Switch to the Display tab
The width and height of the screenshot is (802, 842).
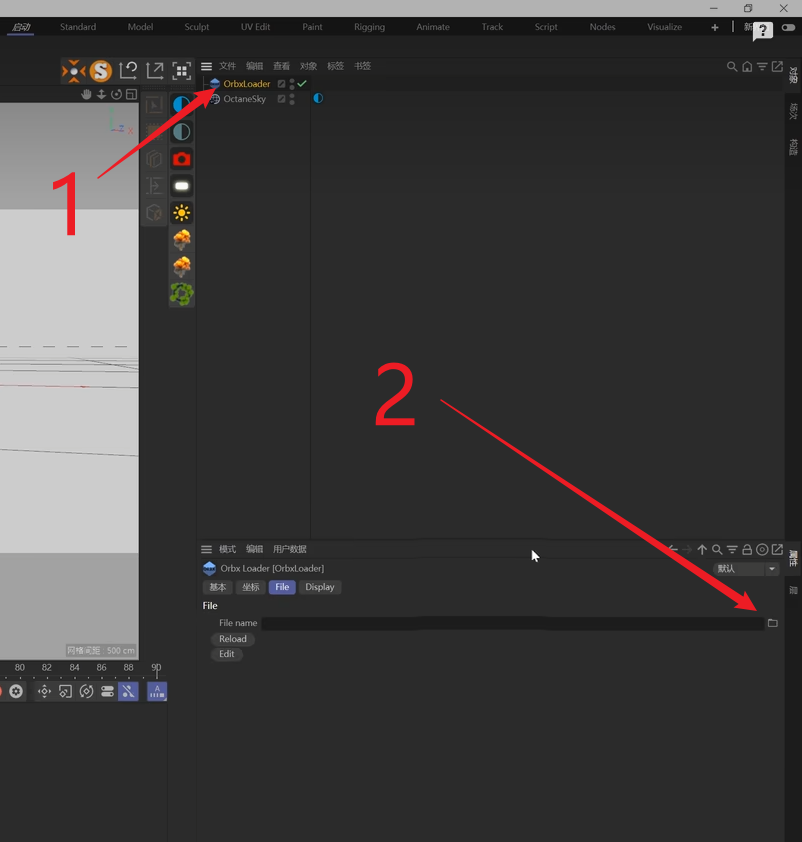(x=320, y=587)
